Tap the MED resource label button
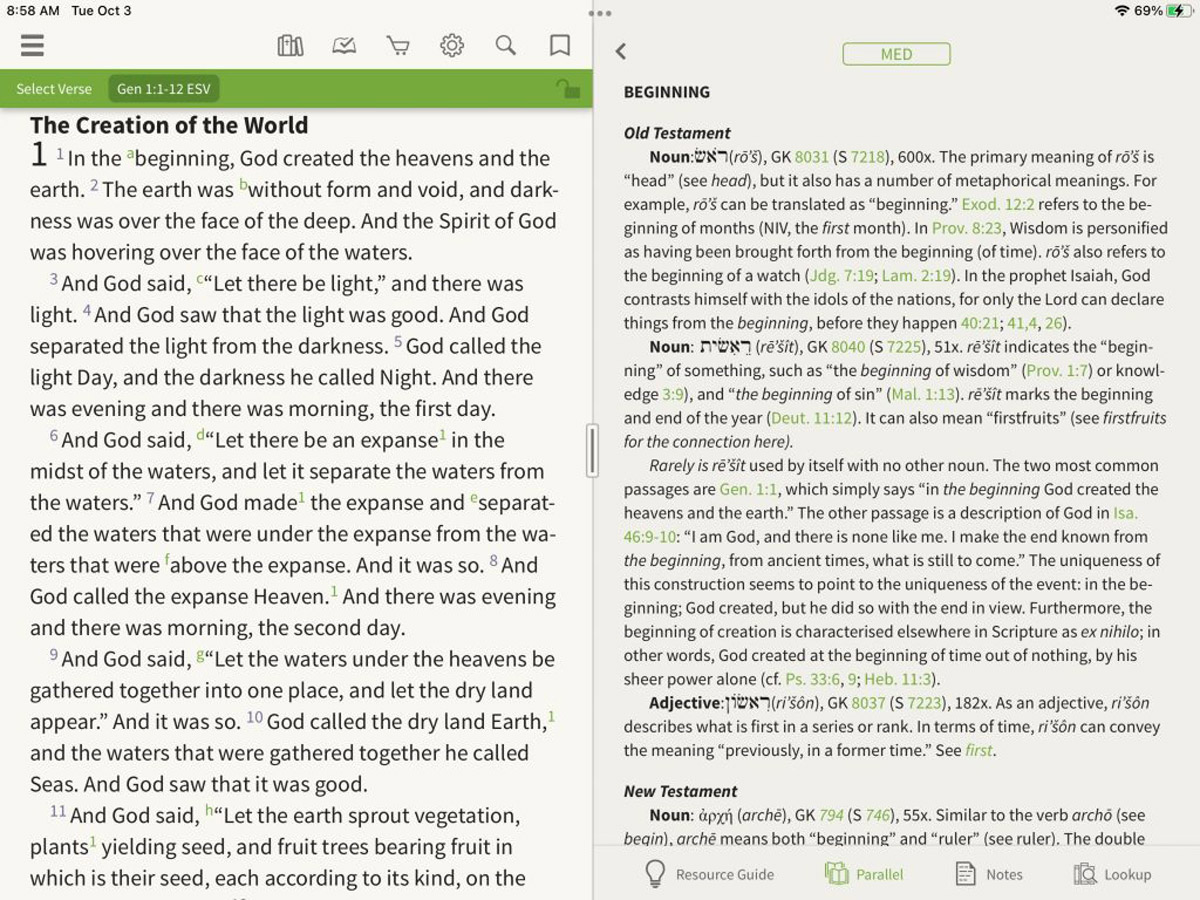1200x900 pixels. pos(896,54)
